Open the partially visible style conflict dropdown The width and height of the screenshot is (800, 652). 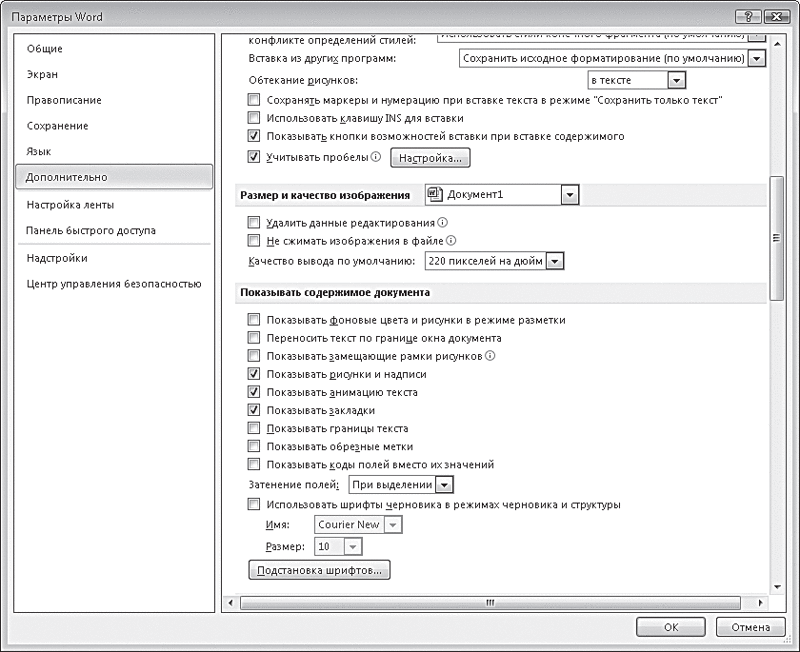click(758, 36)
